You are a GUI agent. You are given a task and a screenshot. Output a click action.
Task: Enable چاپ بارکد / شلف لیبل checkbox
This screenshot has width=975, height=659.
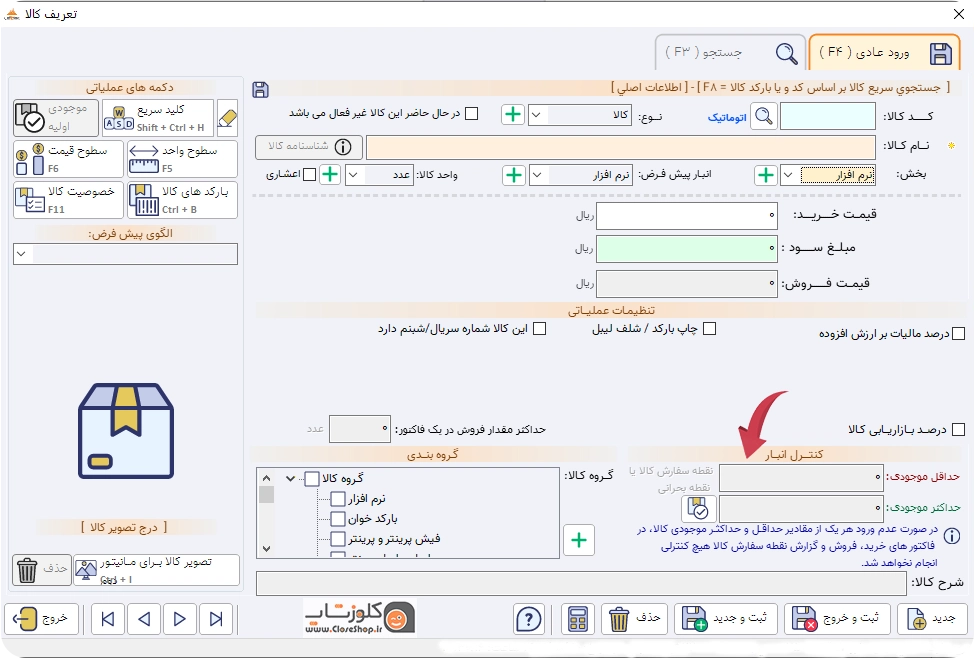[x=709, y=329]
